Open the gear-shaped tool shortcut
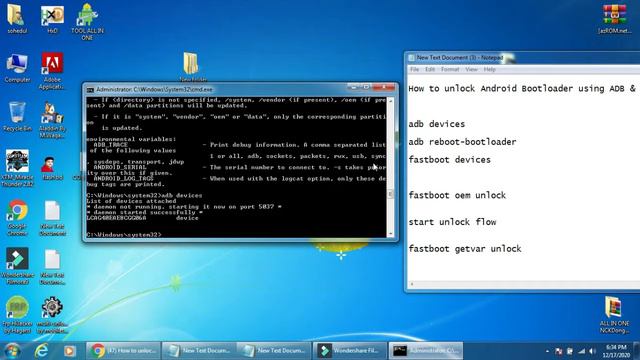 coord(52,315)
